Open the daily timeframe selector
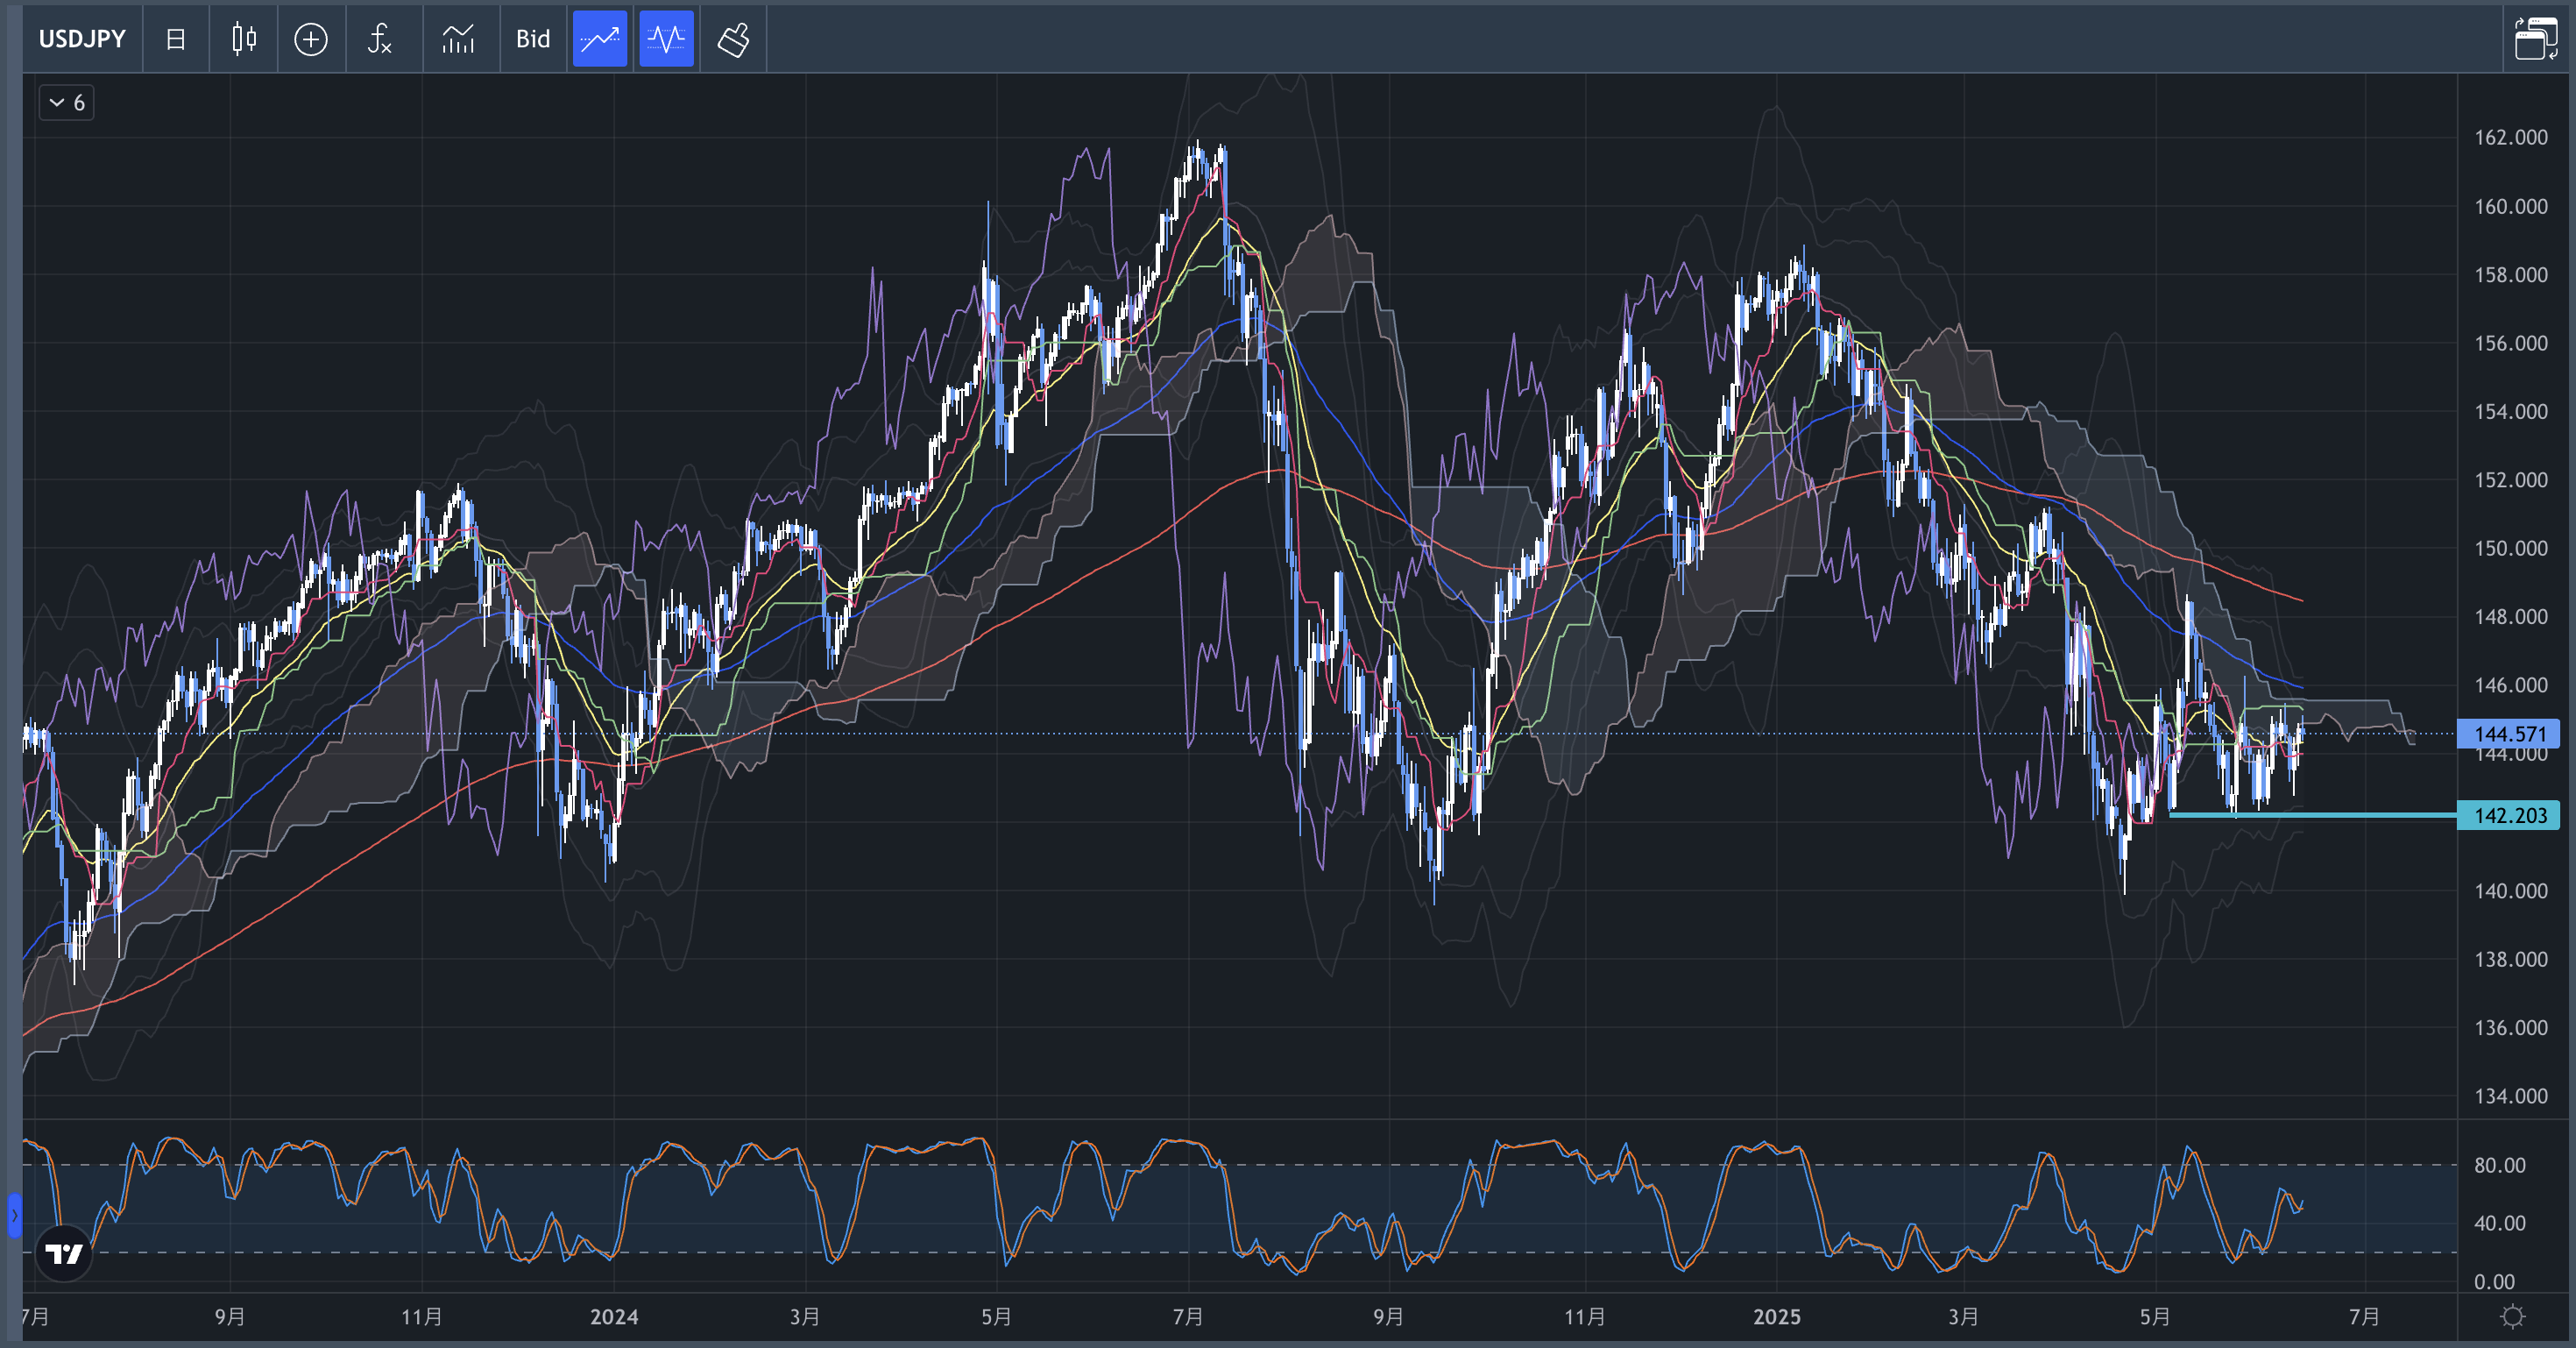Viewport: 2576px width, 1348px height. [176, 39]
